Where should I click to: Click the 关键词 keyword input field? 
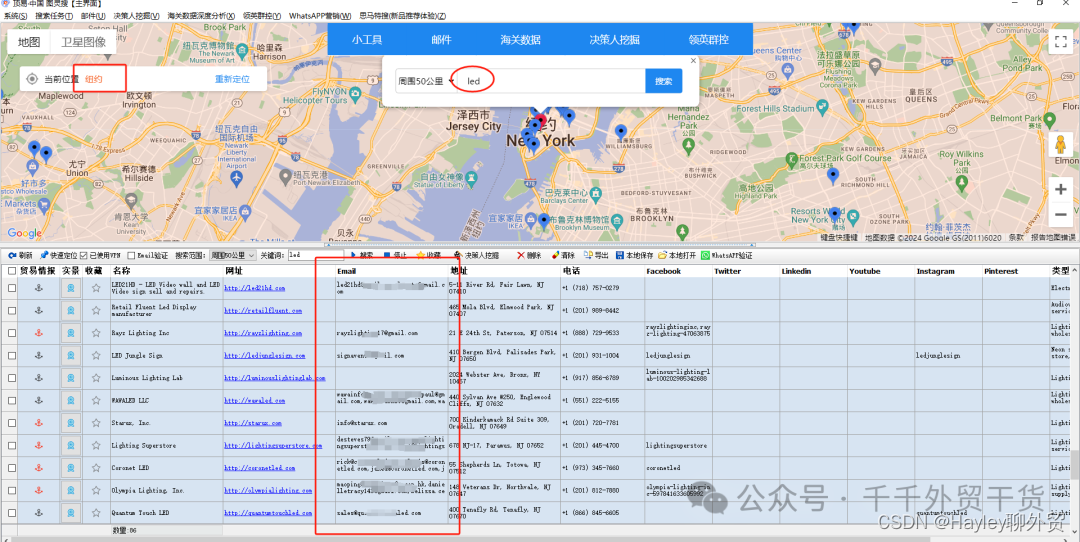[x=315, y=255]
